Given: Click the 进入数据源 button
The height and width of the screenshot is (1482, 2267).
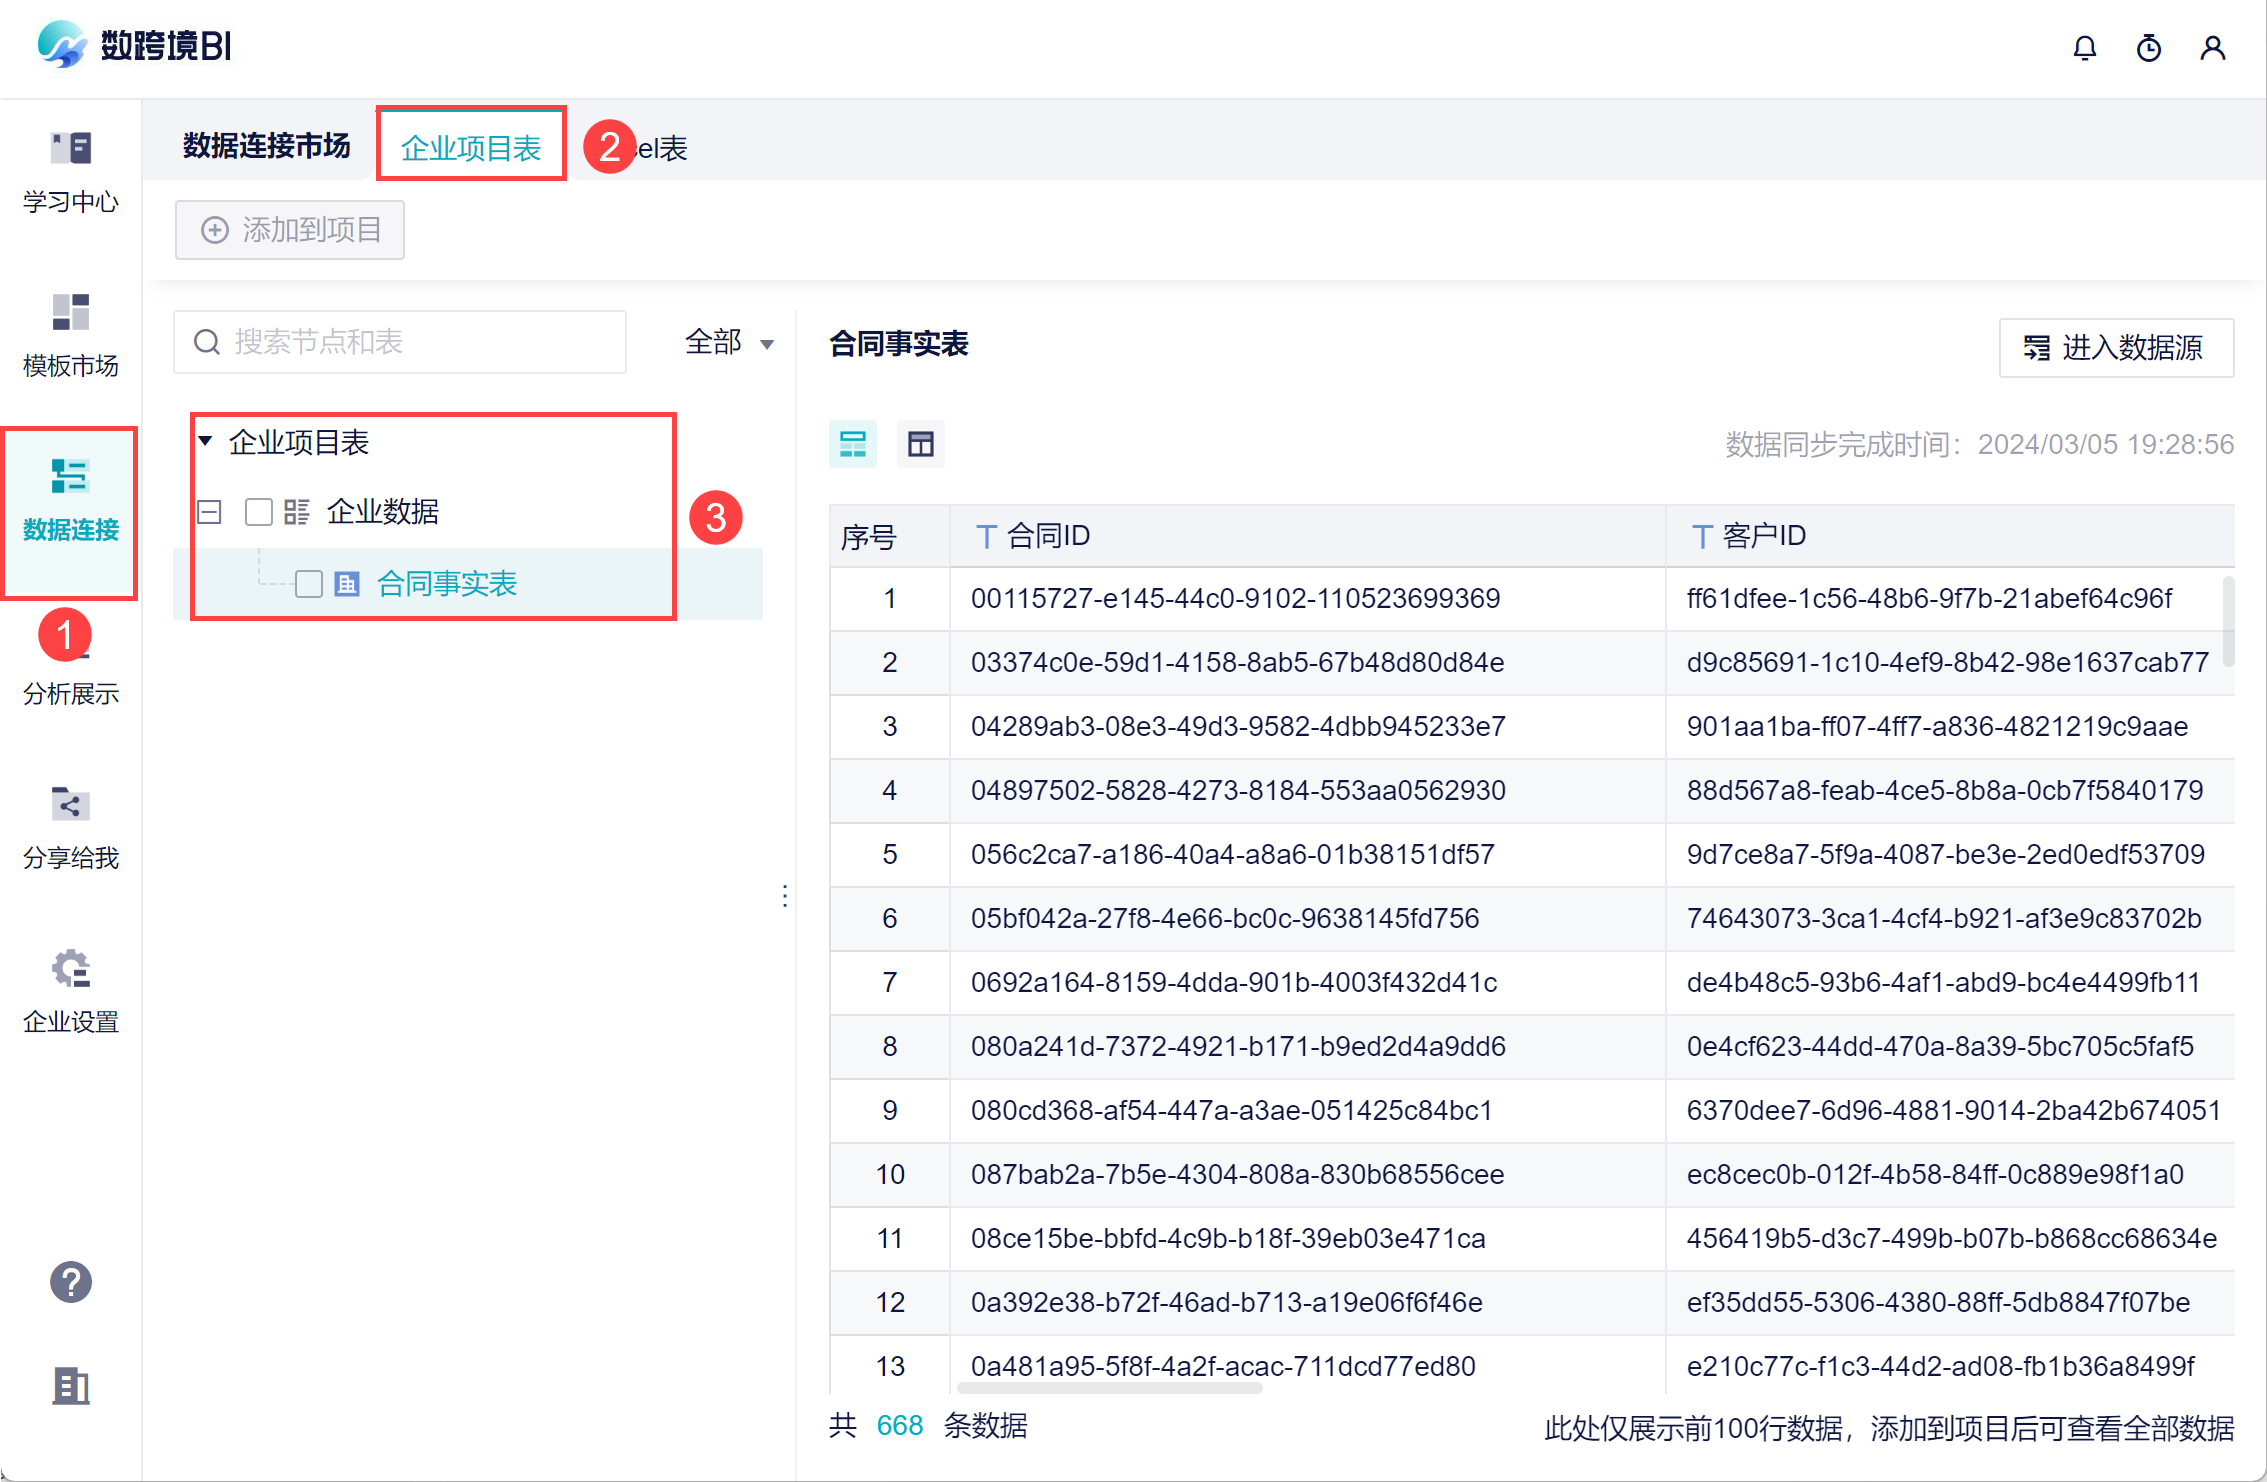Looking at the screenshot, I should click(2115, 348).
